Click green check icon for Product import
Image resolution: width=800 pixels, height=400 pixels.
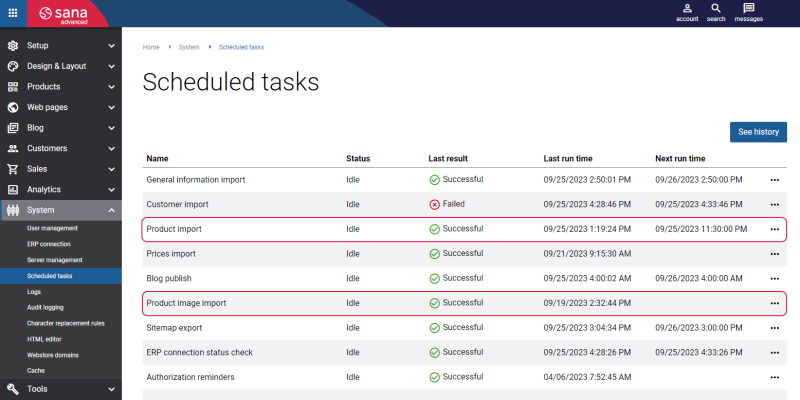pos(434,230)
